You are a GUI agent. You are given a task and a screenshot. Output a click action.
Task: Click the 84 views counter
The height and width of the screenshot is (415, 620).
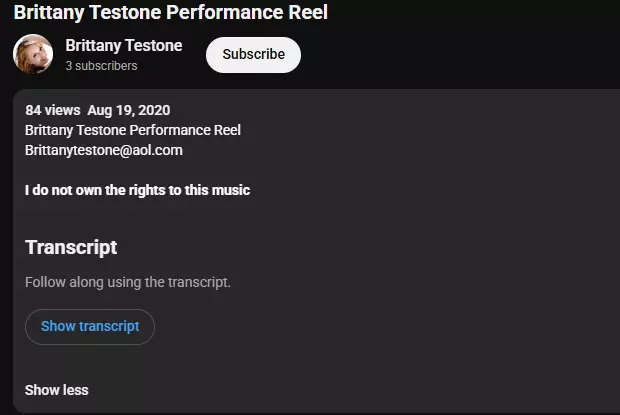[x=53, y=110]
